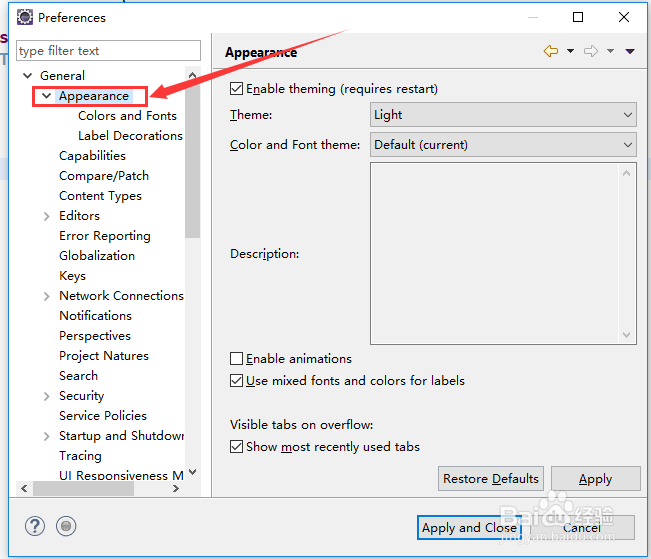Click the back navigation arrow icon
651x559 pixels.
pyautogui.click(x=551, y=51)
